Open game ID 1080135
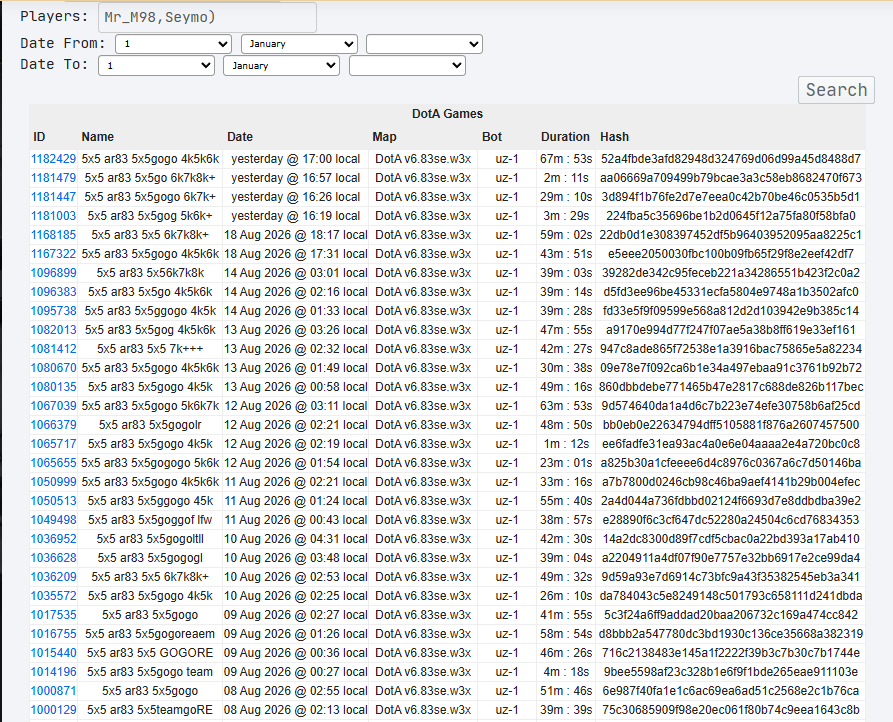 click(x=54, y=387)
